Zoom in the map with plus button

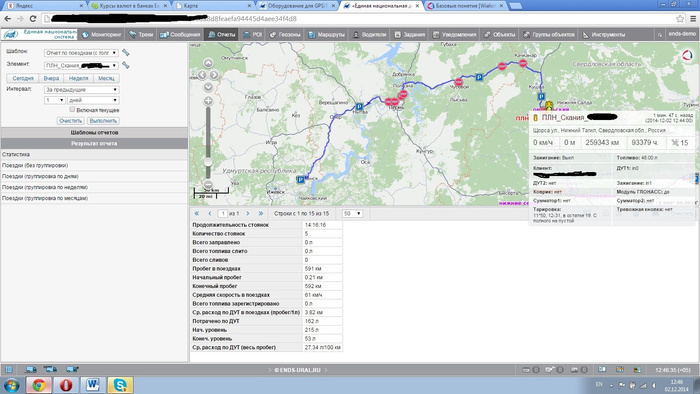[208, 101]
